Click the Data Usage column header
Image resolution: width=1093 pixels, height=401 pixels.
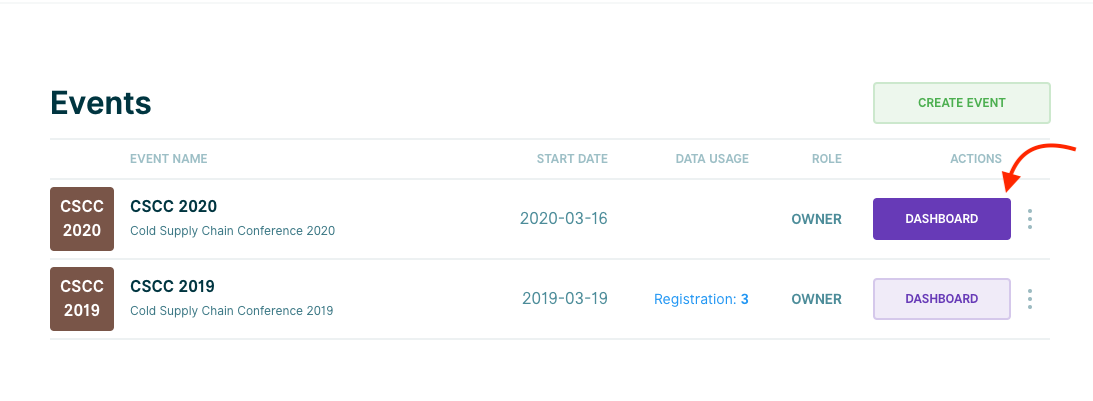point(712,159)
